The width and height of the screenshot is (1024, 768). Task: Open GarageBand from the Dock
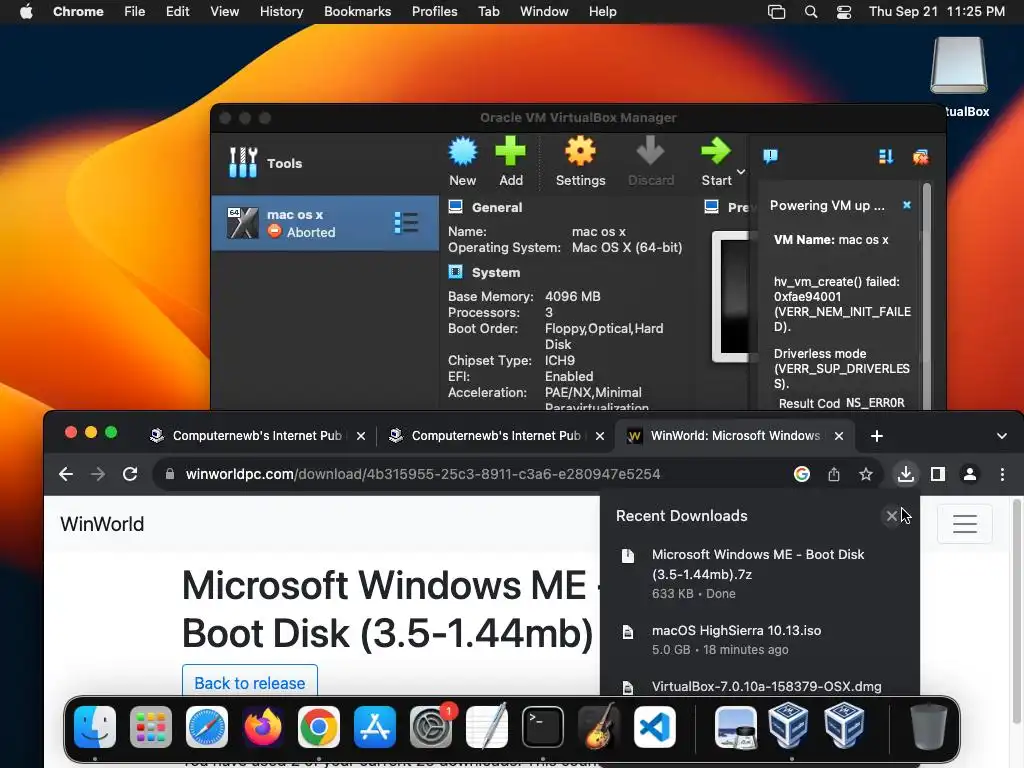click(x=599, y=726)
